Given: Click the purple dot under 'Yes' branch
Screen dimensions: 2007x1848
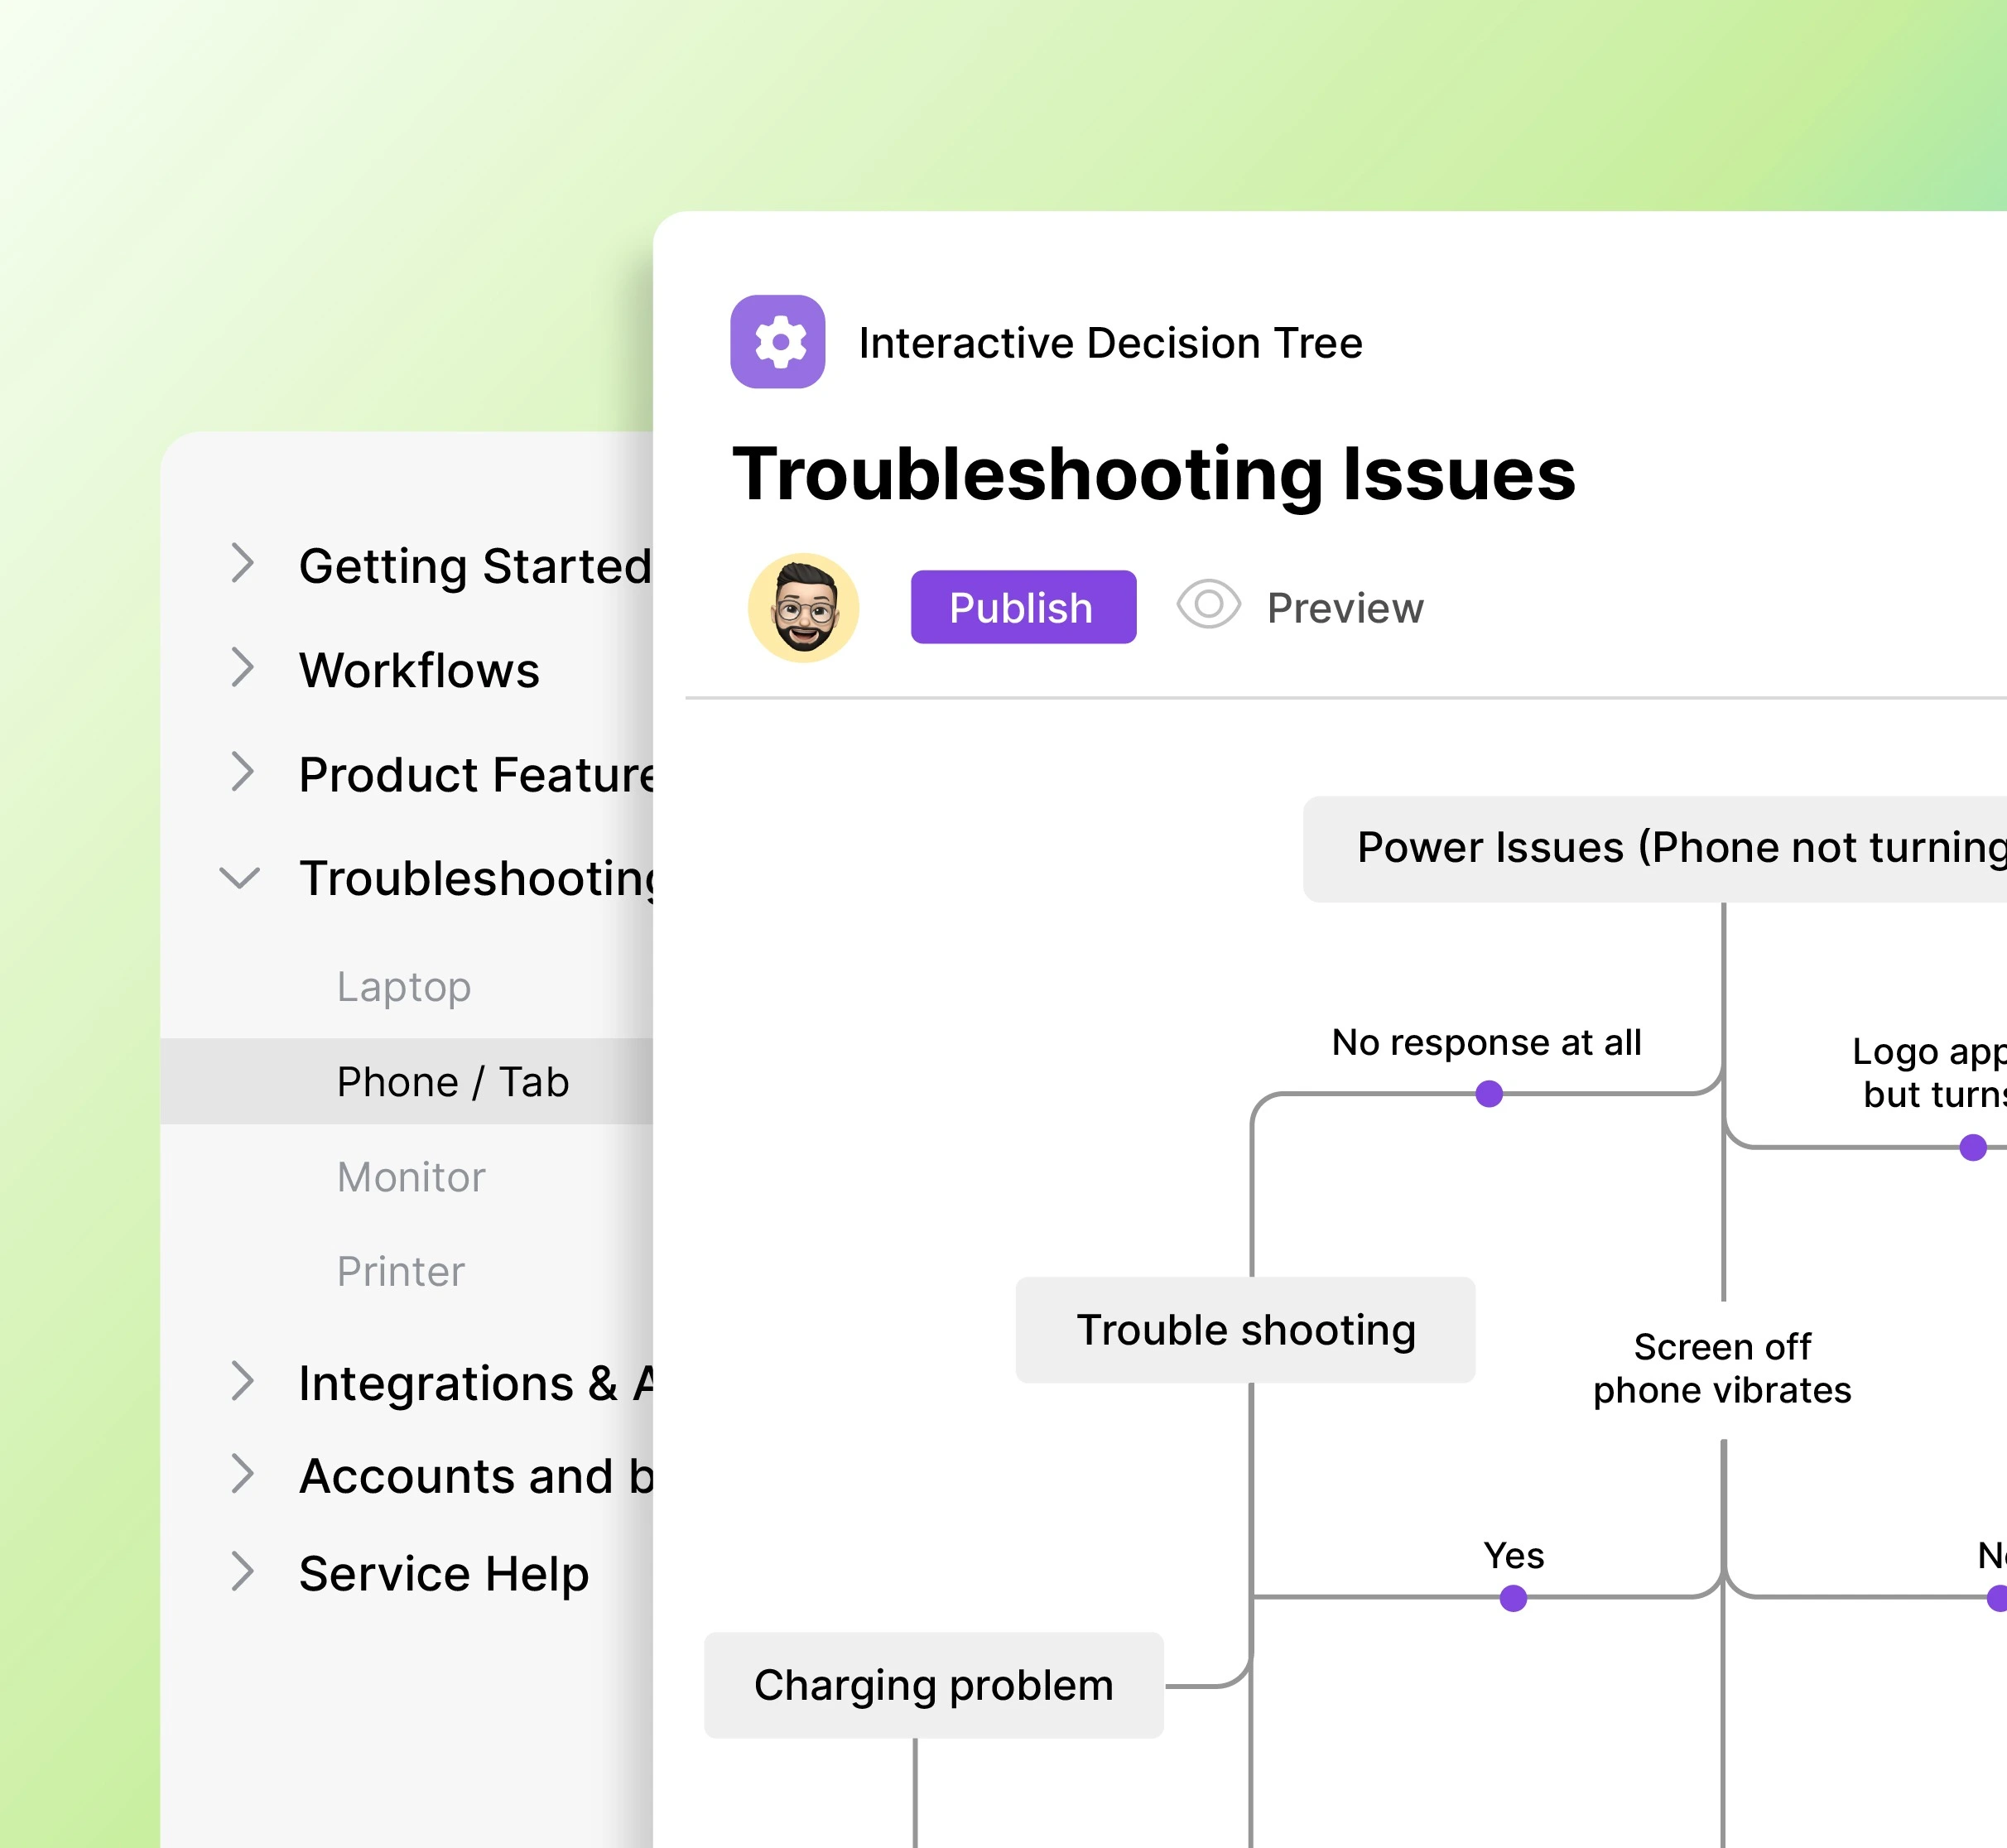Looking at the screenshot, I should [1514, 1598].
